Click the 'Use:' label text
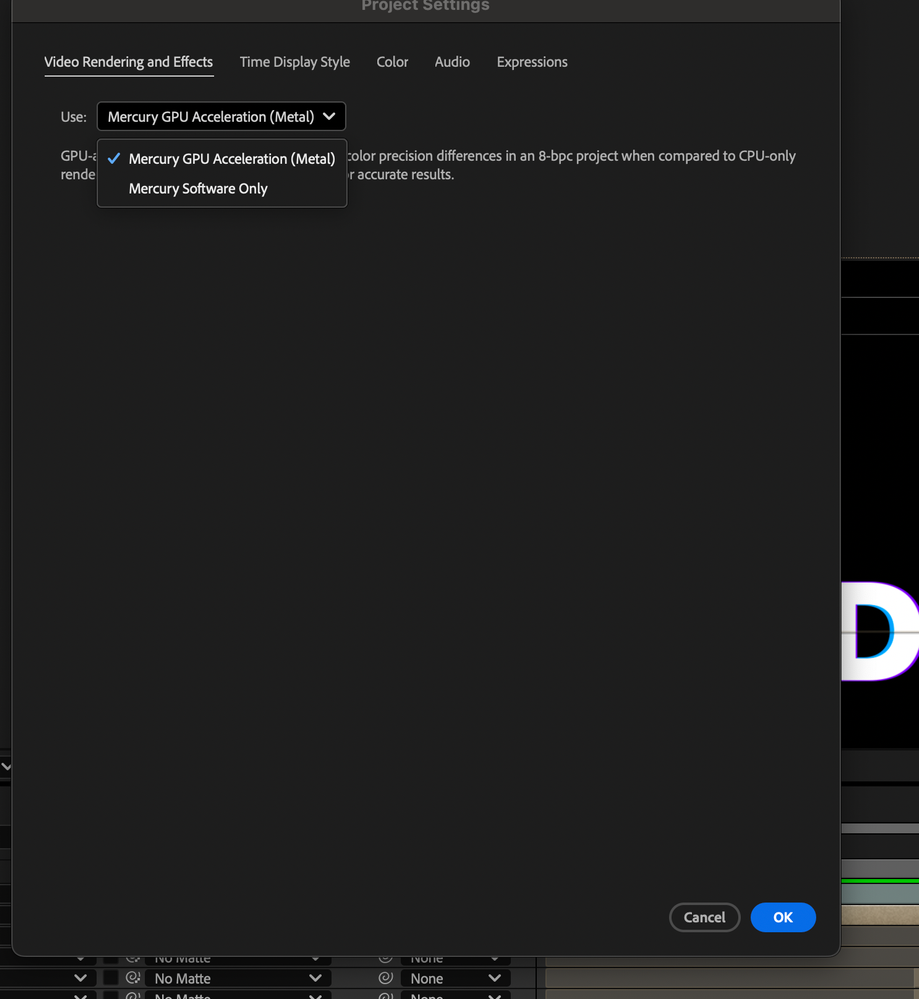Viewport: 919px width, 999px height. [x=73, y=117]
